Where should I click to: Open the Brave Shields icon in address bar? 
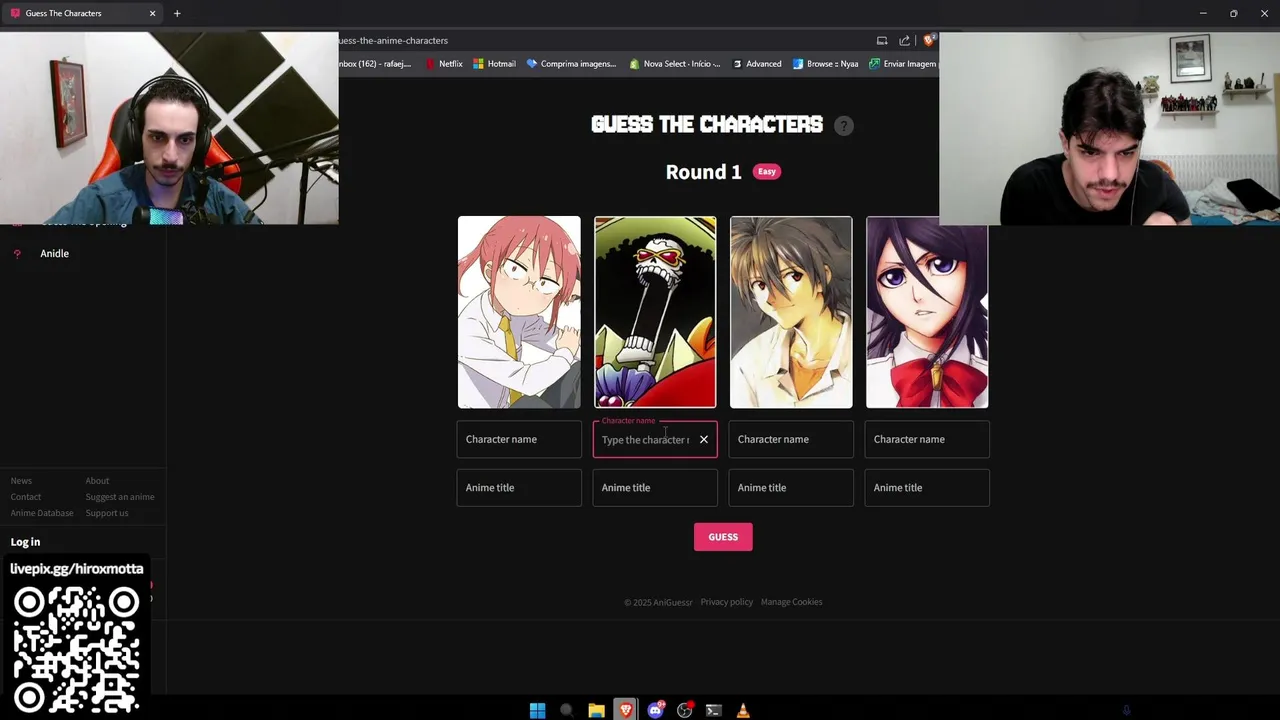pyautogui.click(x=929, y=41)
